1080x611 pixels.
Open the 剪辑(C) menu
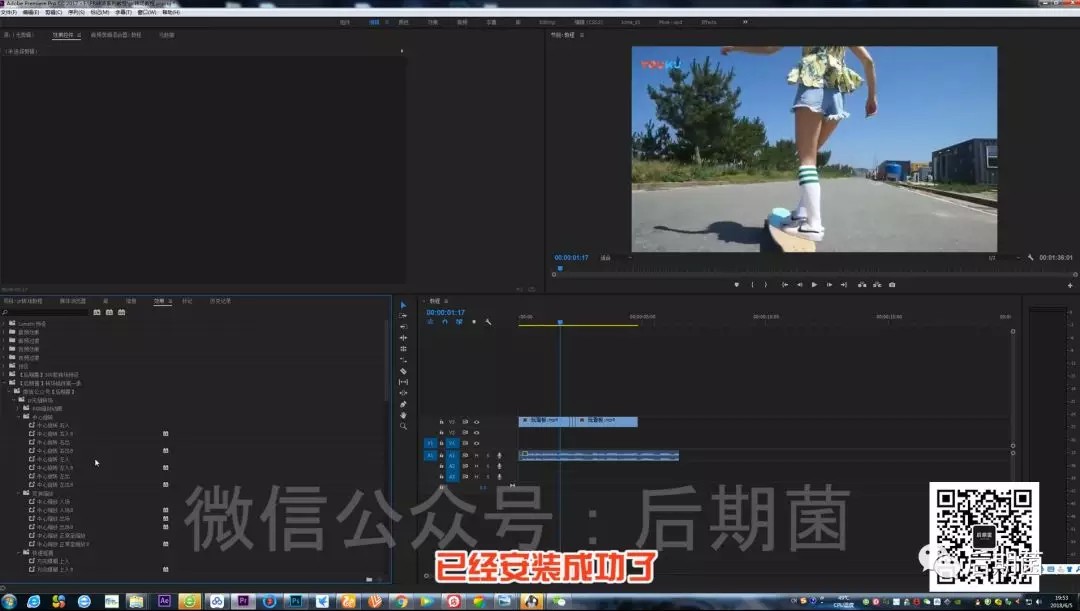click(x=53, y=12)
